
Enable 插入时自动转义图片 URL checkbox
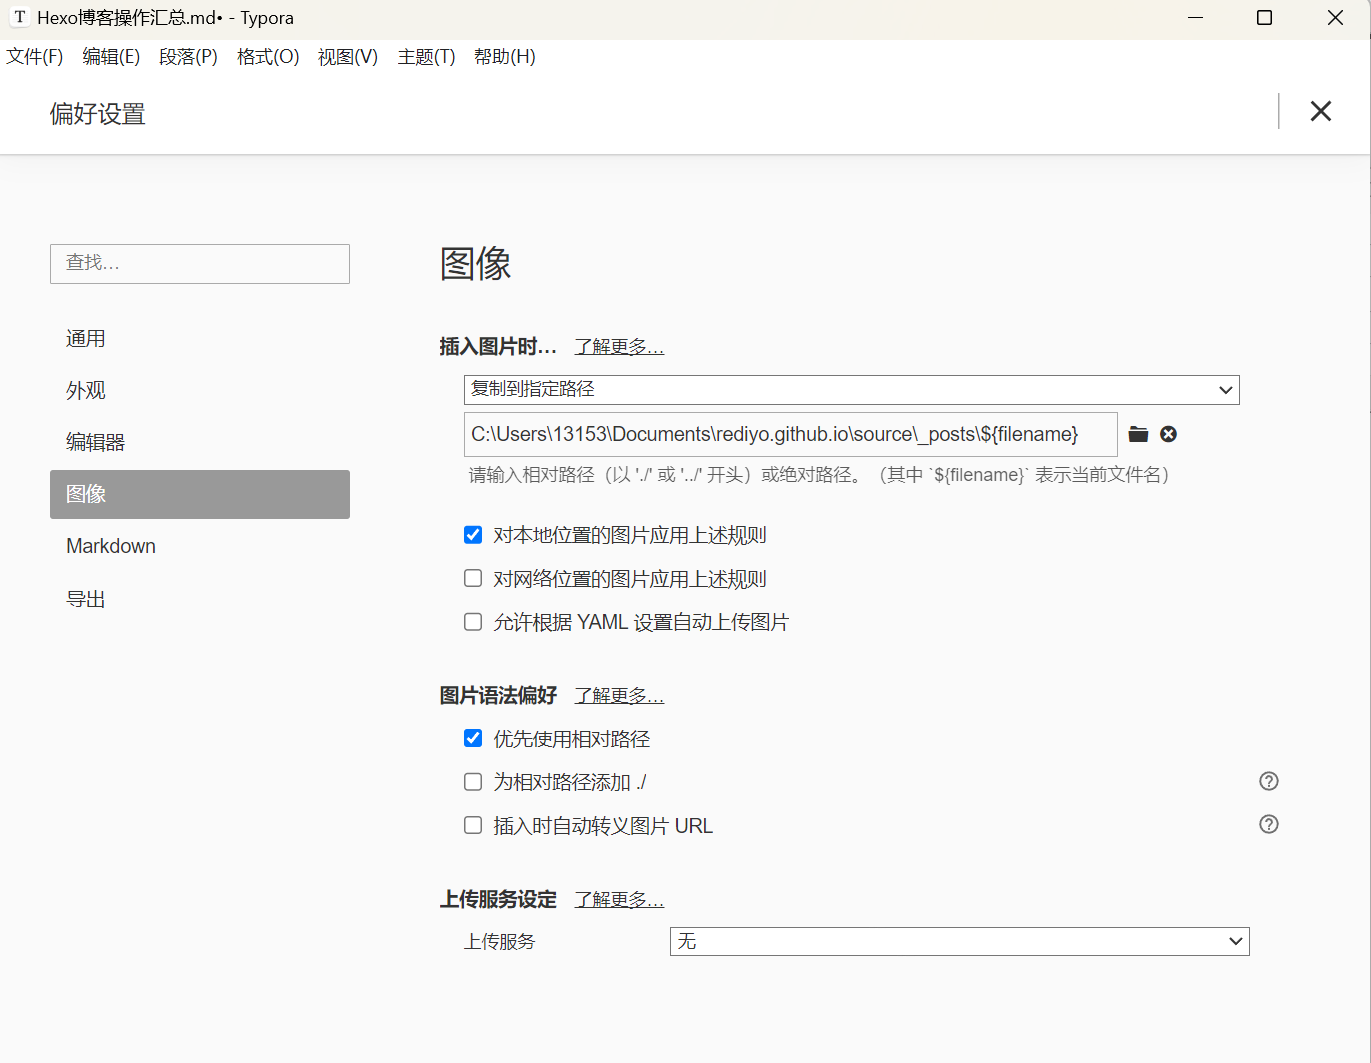tap(473, 825)
